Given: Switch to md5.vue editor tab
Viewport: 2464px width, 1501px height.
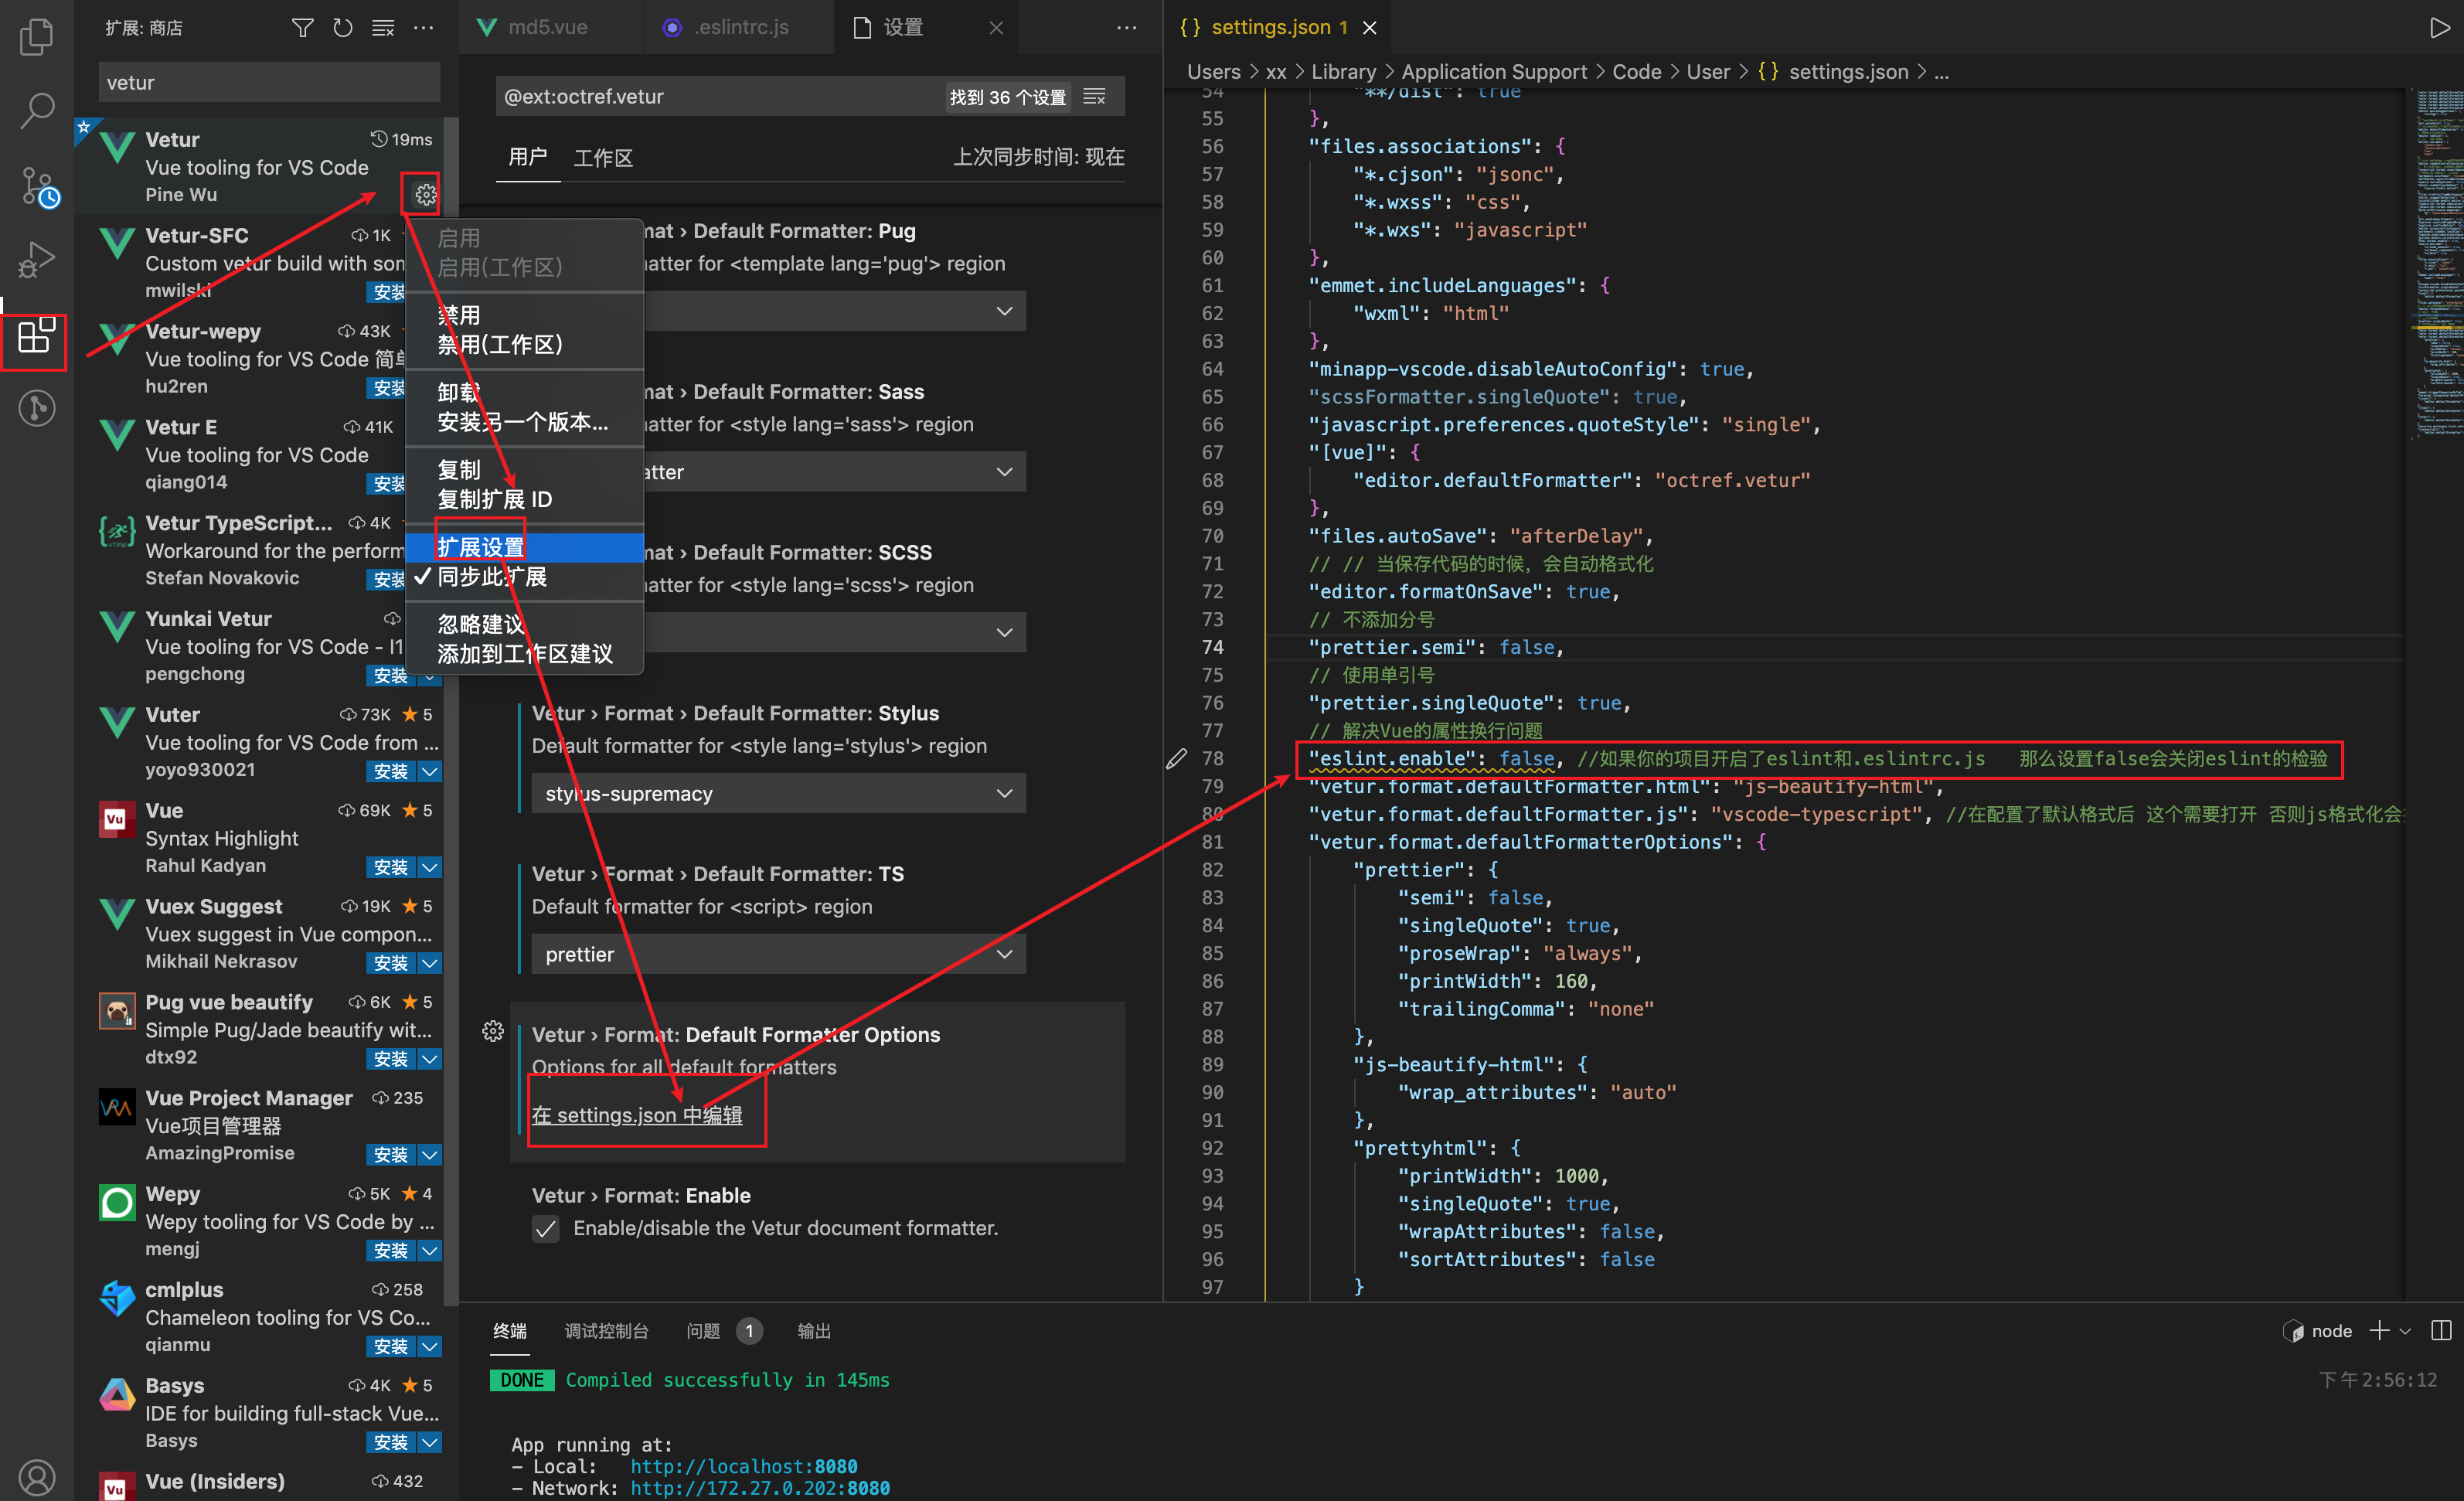Looking at the screenshot, I should (x=550, y=27).
